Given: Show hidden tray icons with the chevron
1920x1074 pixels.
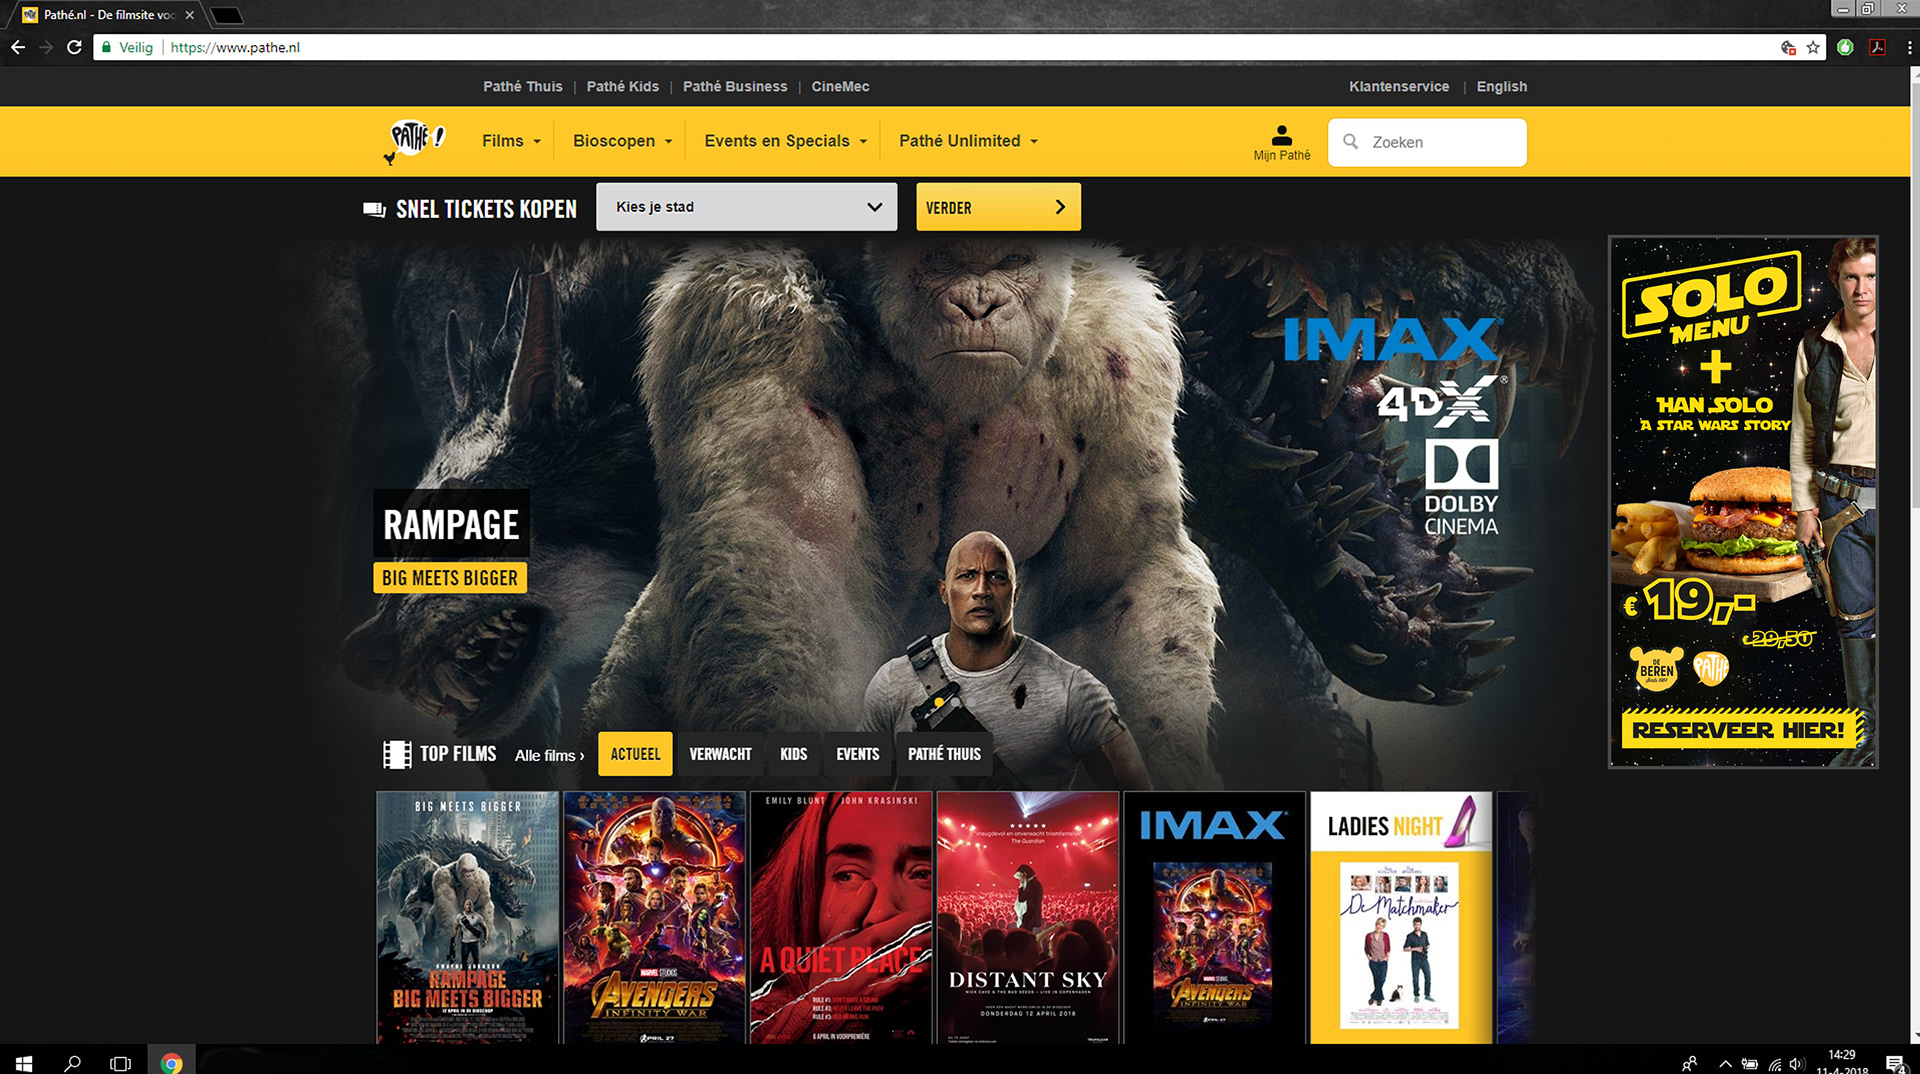Looking at the screenshot, I should [1725, 1064].
